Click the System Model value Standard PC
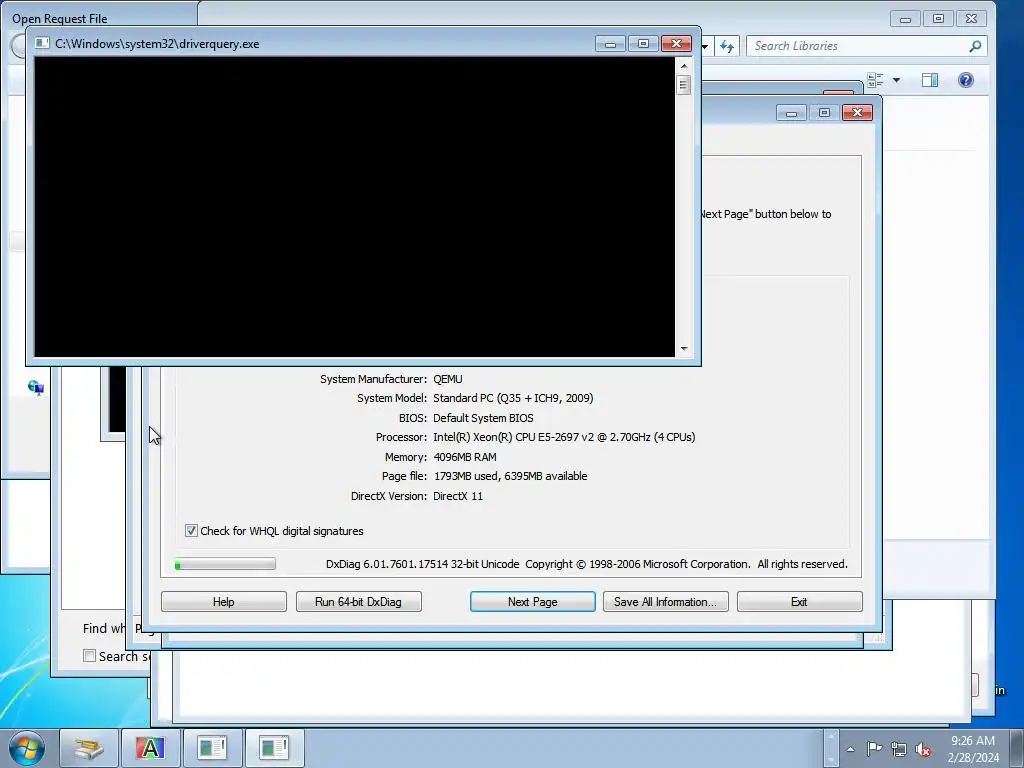Viewport: 1024px width, 768px height. pos(513,398)
